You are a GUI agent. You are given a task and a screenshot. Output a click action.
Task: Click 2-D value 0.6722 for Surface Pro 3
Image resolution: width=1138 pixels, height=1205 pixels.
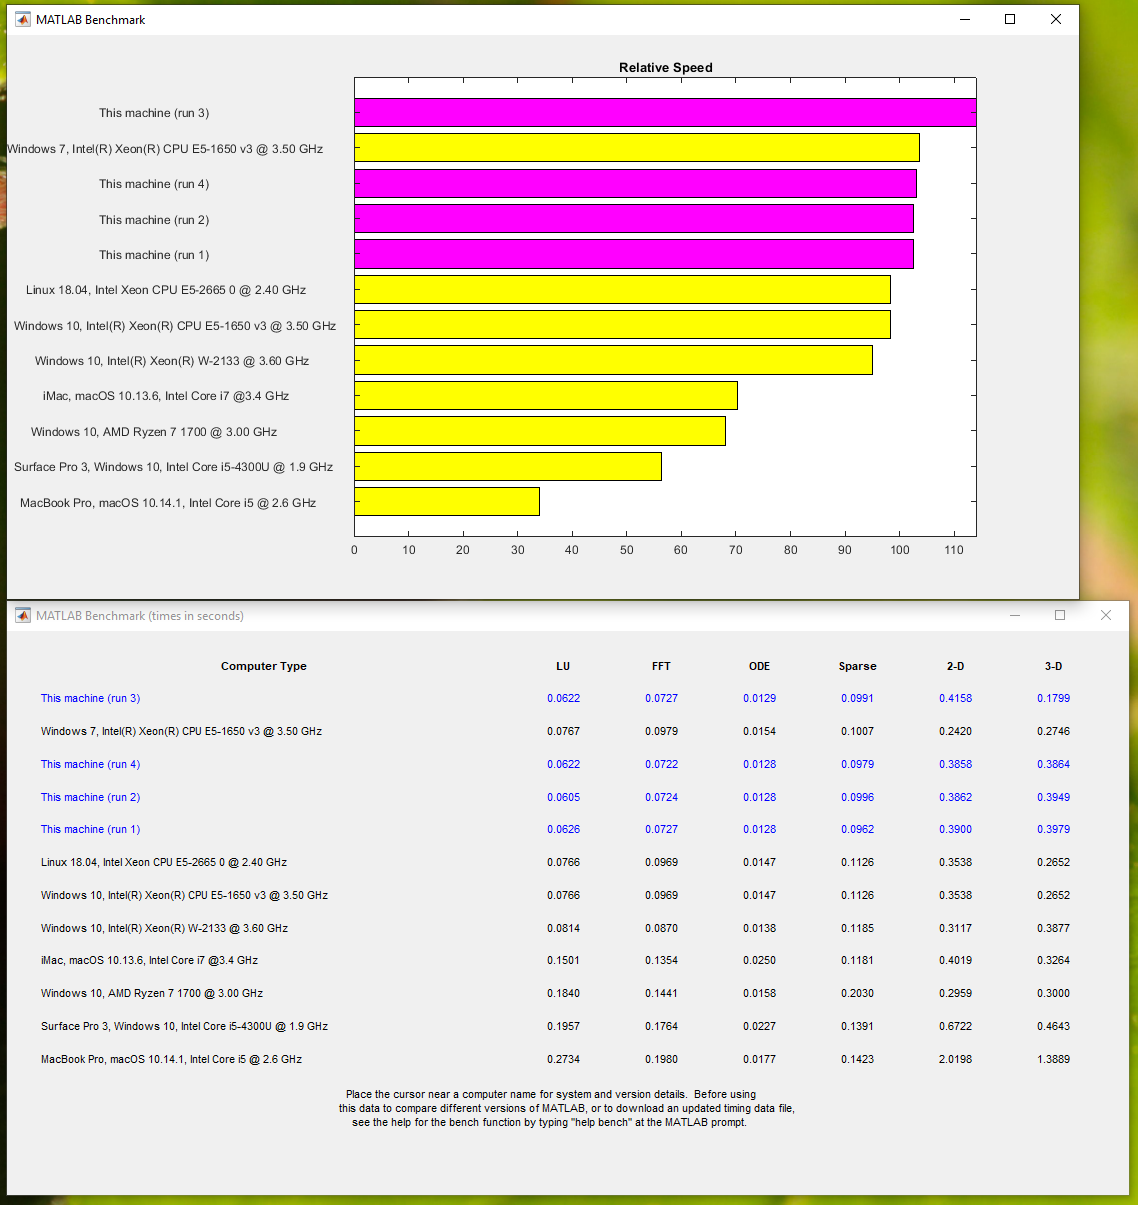click(956, 1026)
